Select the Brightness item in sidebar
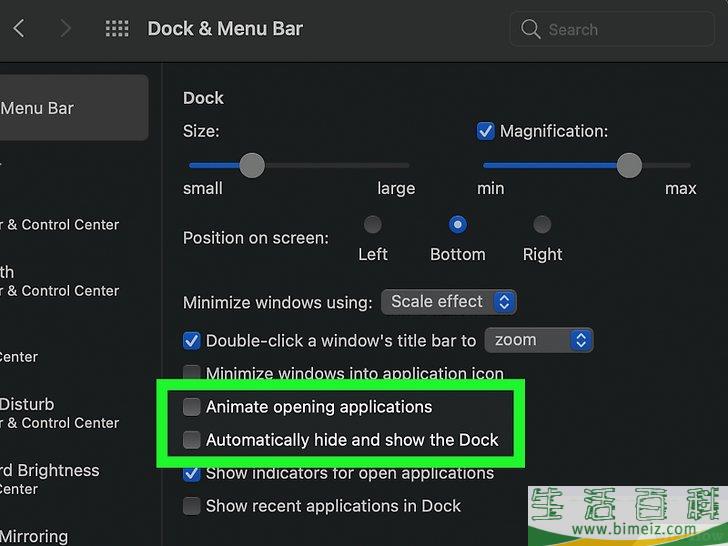728x546 pixels. point(50,479)
